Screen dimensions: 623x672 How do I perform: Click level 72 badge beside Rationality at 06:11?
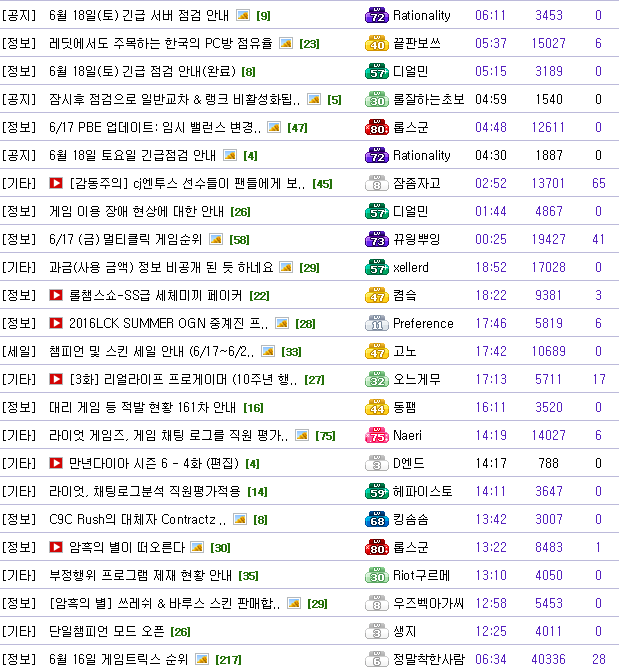click(x=377, y=16)
